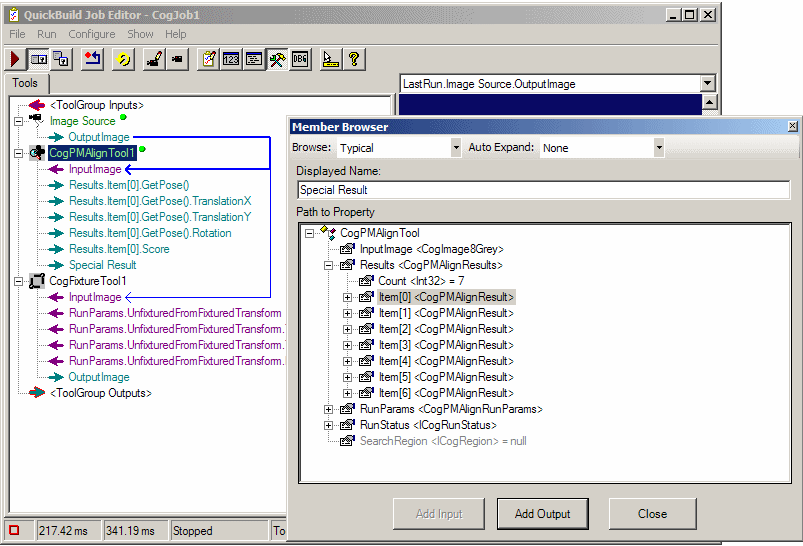Click the floating windows toolbar icon
This screenshot has height=546, width=803.
pos(61,59)
